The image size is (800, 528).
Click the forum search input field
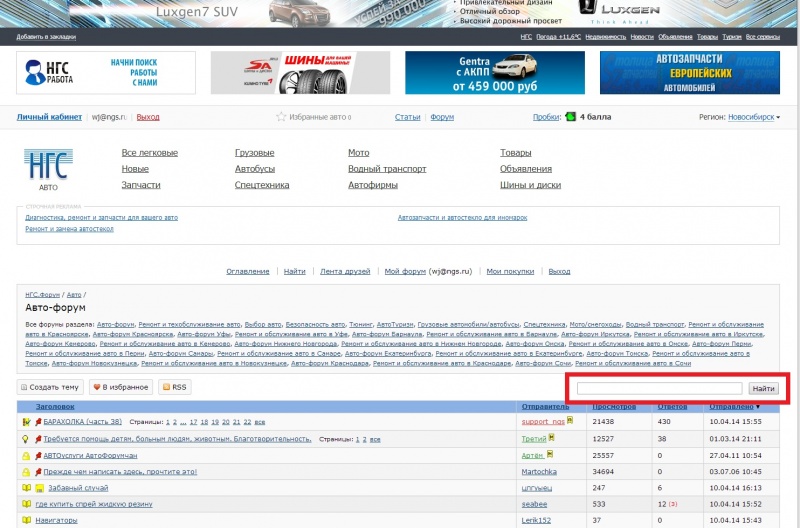coord(660,388)
